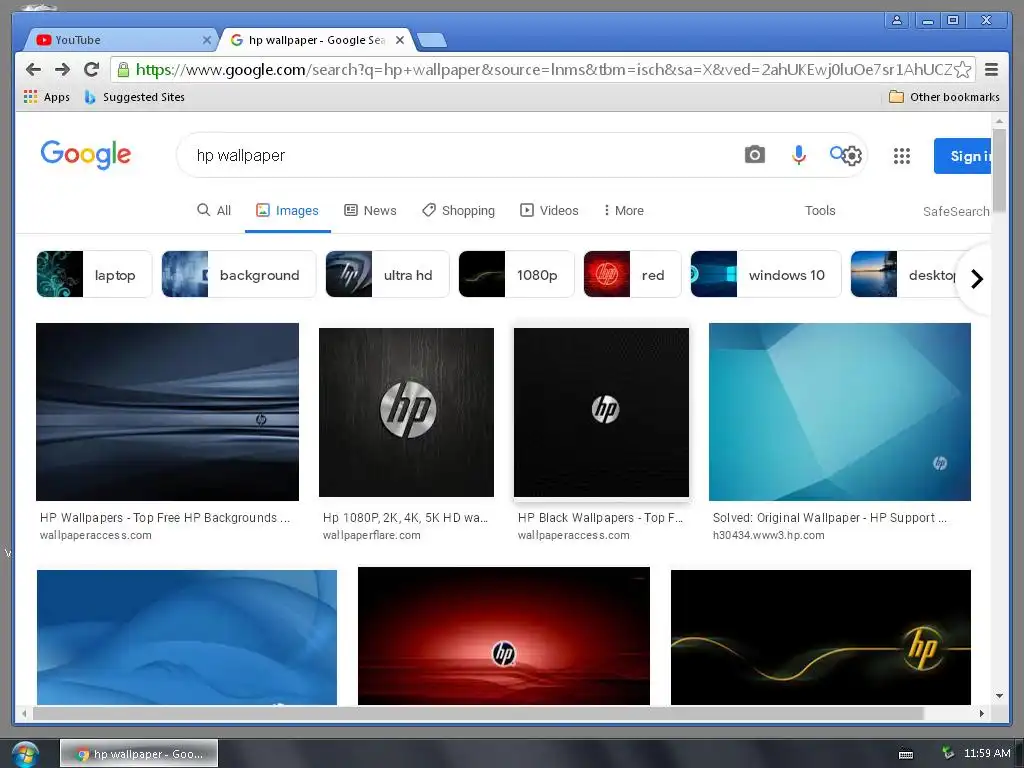Click the vertical scrollbar up arrow
The image size is (1024, 768).
click(x=999, y=121)
